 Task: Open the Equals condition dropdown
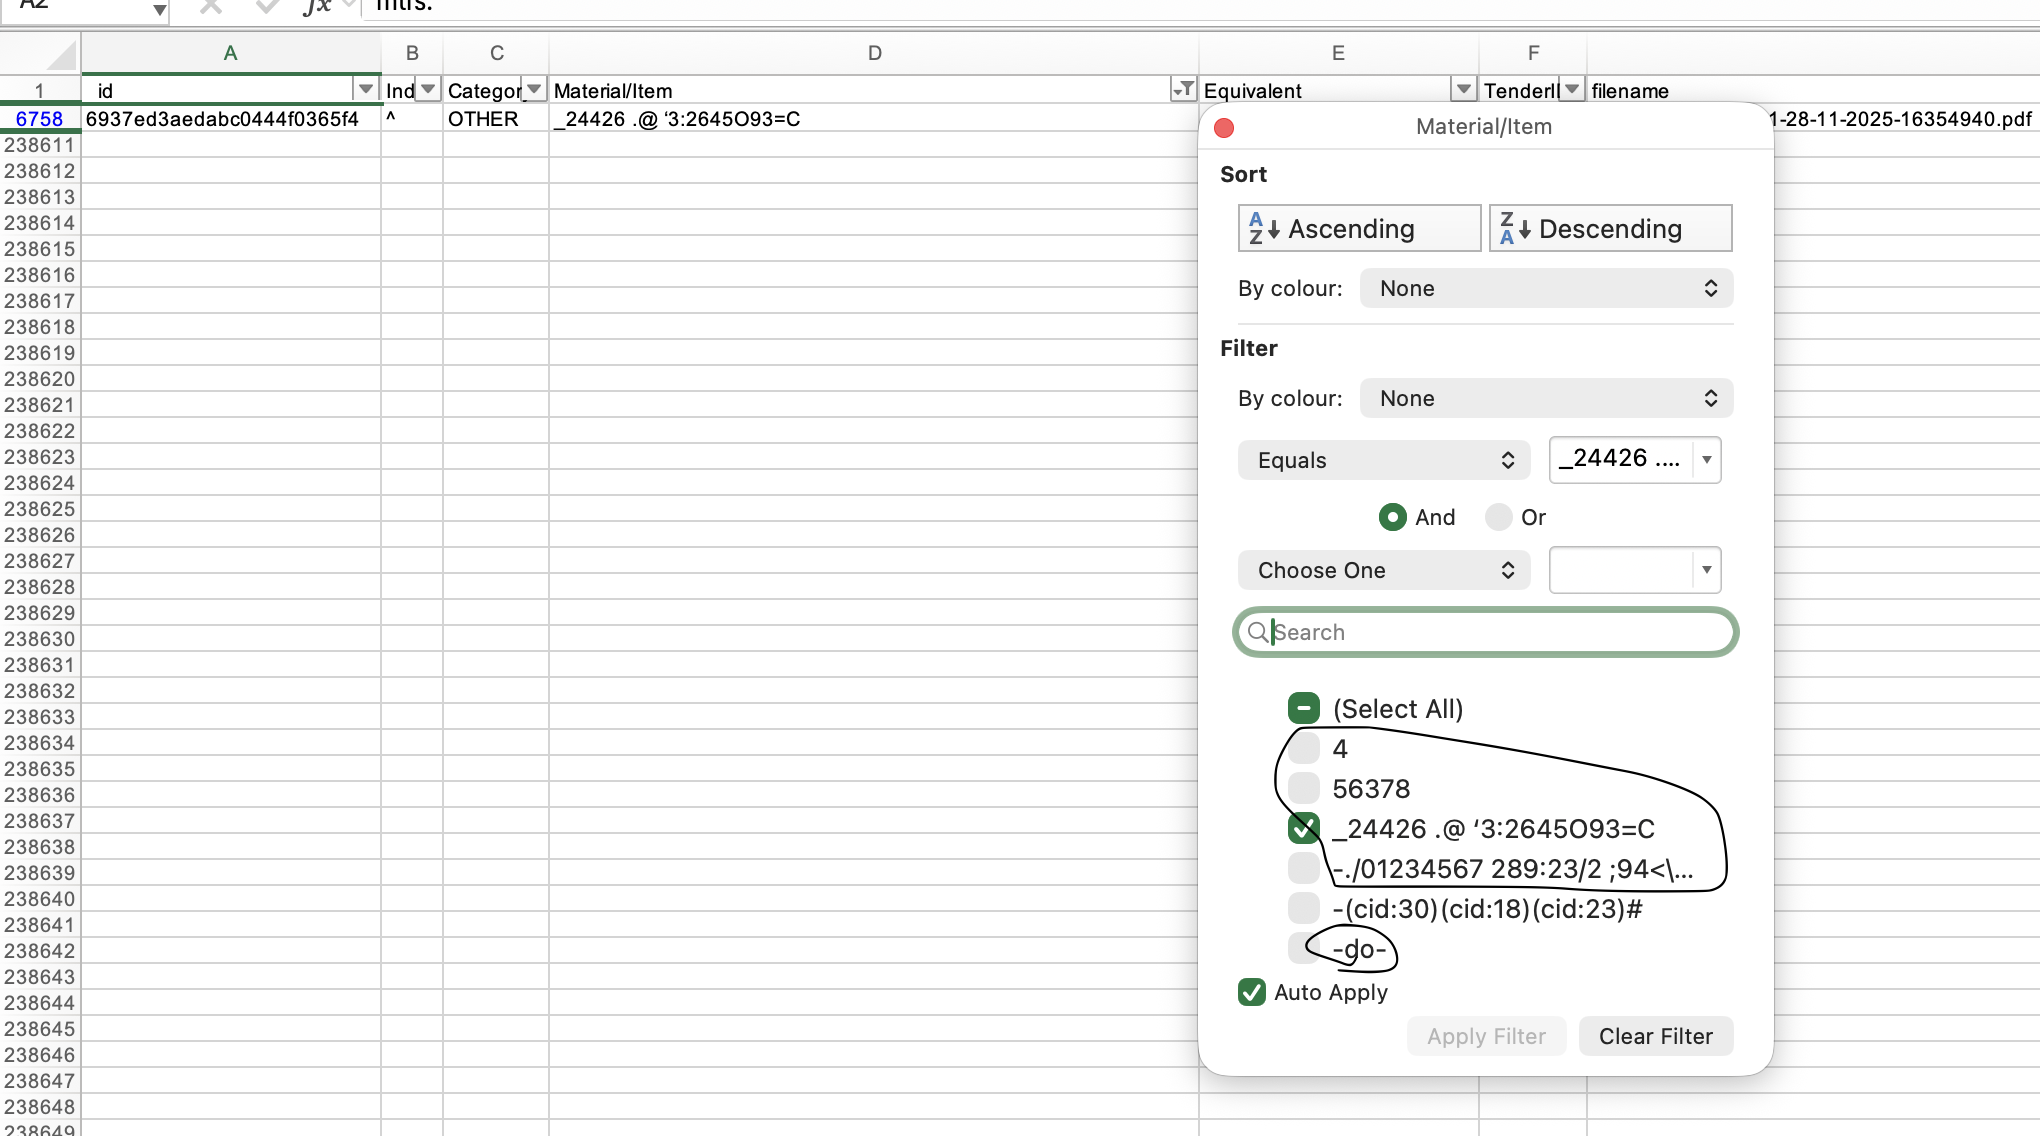coord(1384,460)
